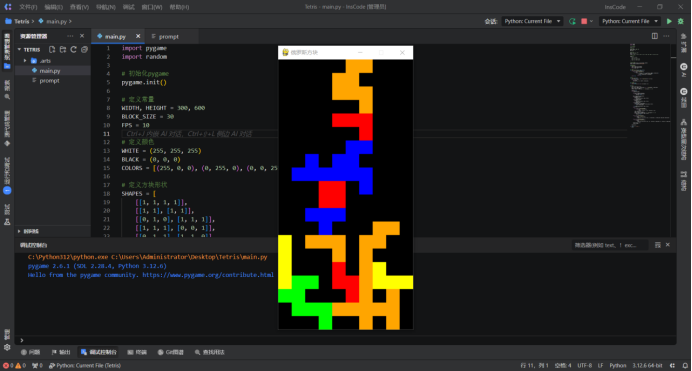Viewport: 692px width, 371px height.
Task: Create a new folder in TETRIS
Action: (63, 49)
